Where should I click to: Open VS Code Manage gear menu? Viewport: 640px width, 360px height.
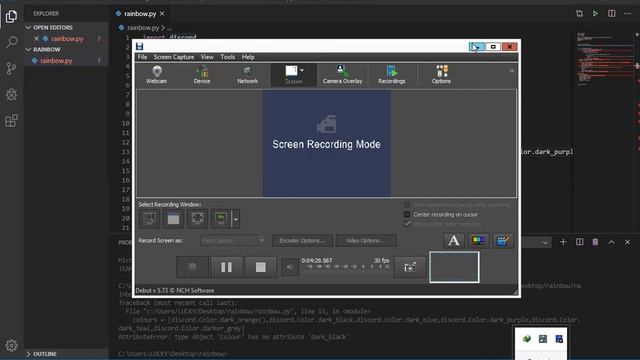pos(11,345)
